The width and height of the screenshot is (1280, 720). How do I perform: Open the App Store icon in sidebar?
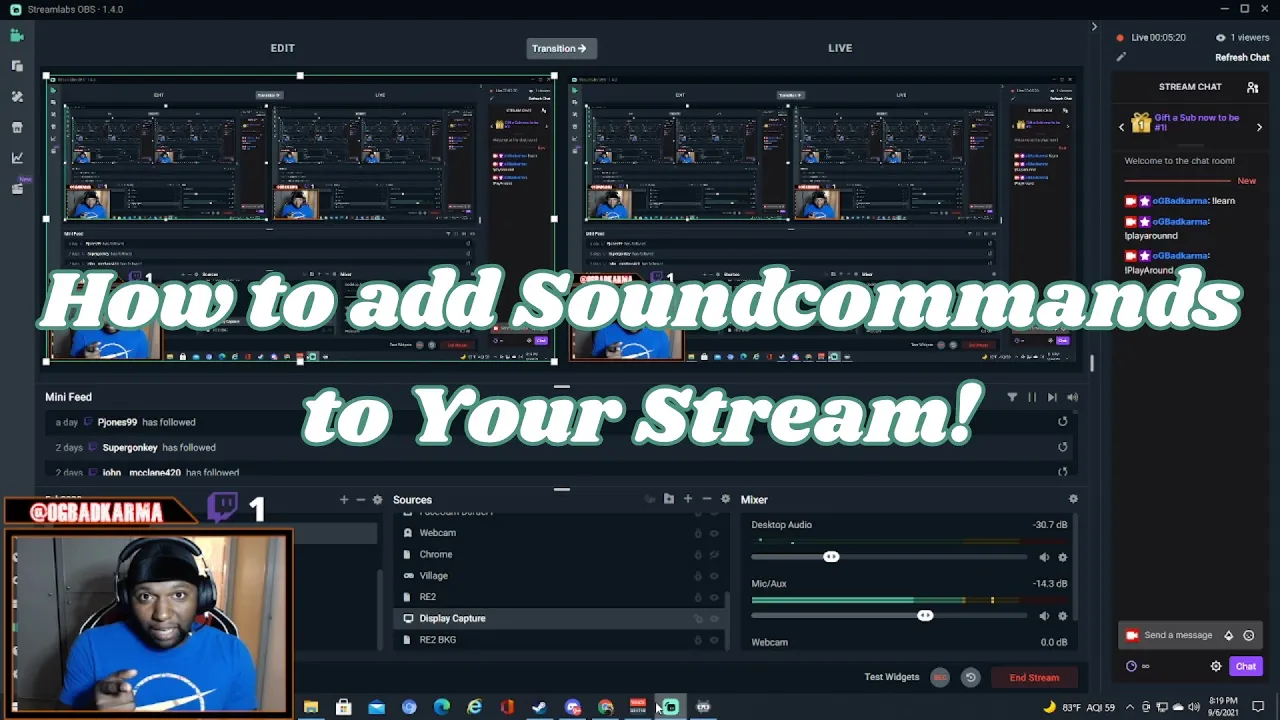[17, 127]
